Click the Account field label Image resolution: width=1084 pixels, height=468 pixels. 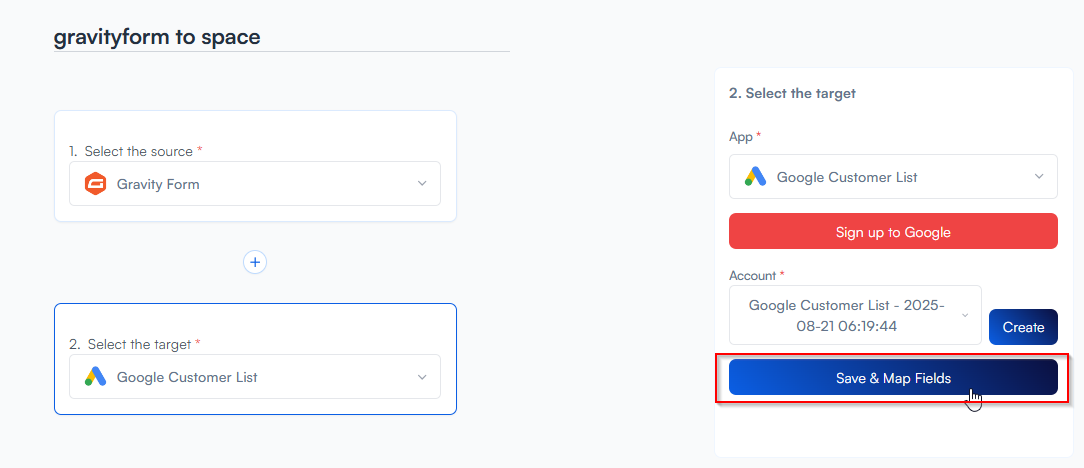tap(752, 275)
